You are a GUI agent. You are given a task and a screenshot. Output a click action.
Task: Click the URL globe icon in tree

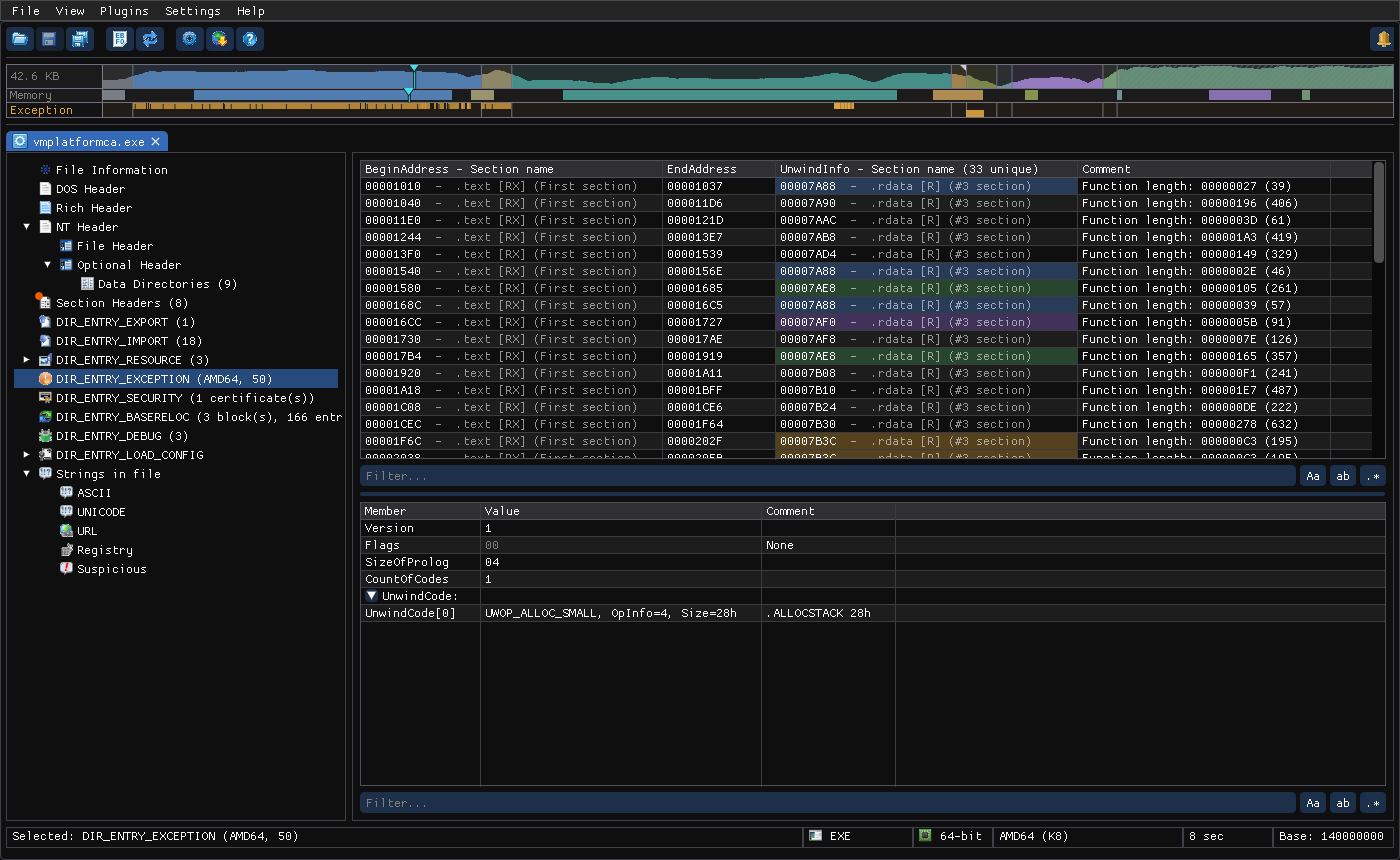tap(66, 531)
